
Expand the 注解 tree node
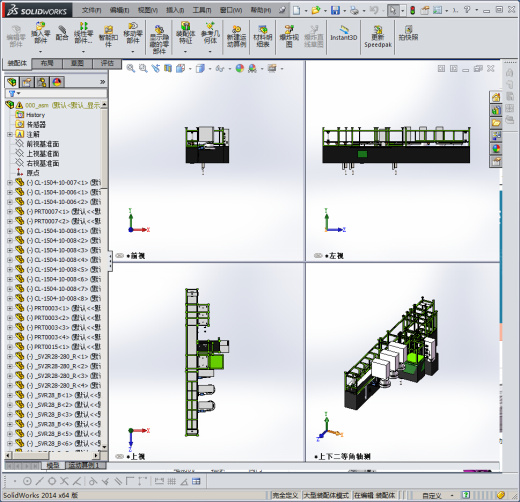(x=10, y=134)
